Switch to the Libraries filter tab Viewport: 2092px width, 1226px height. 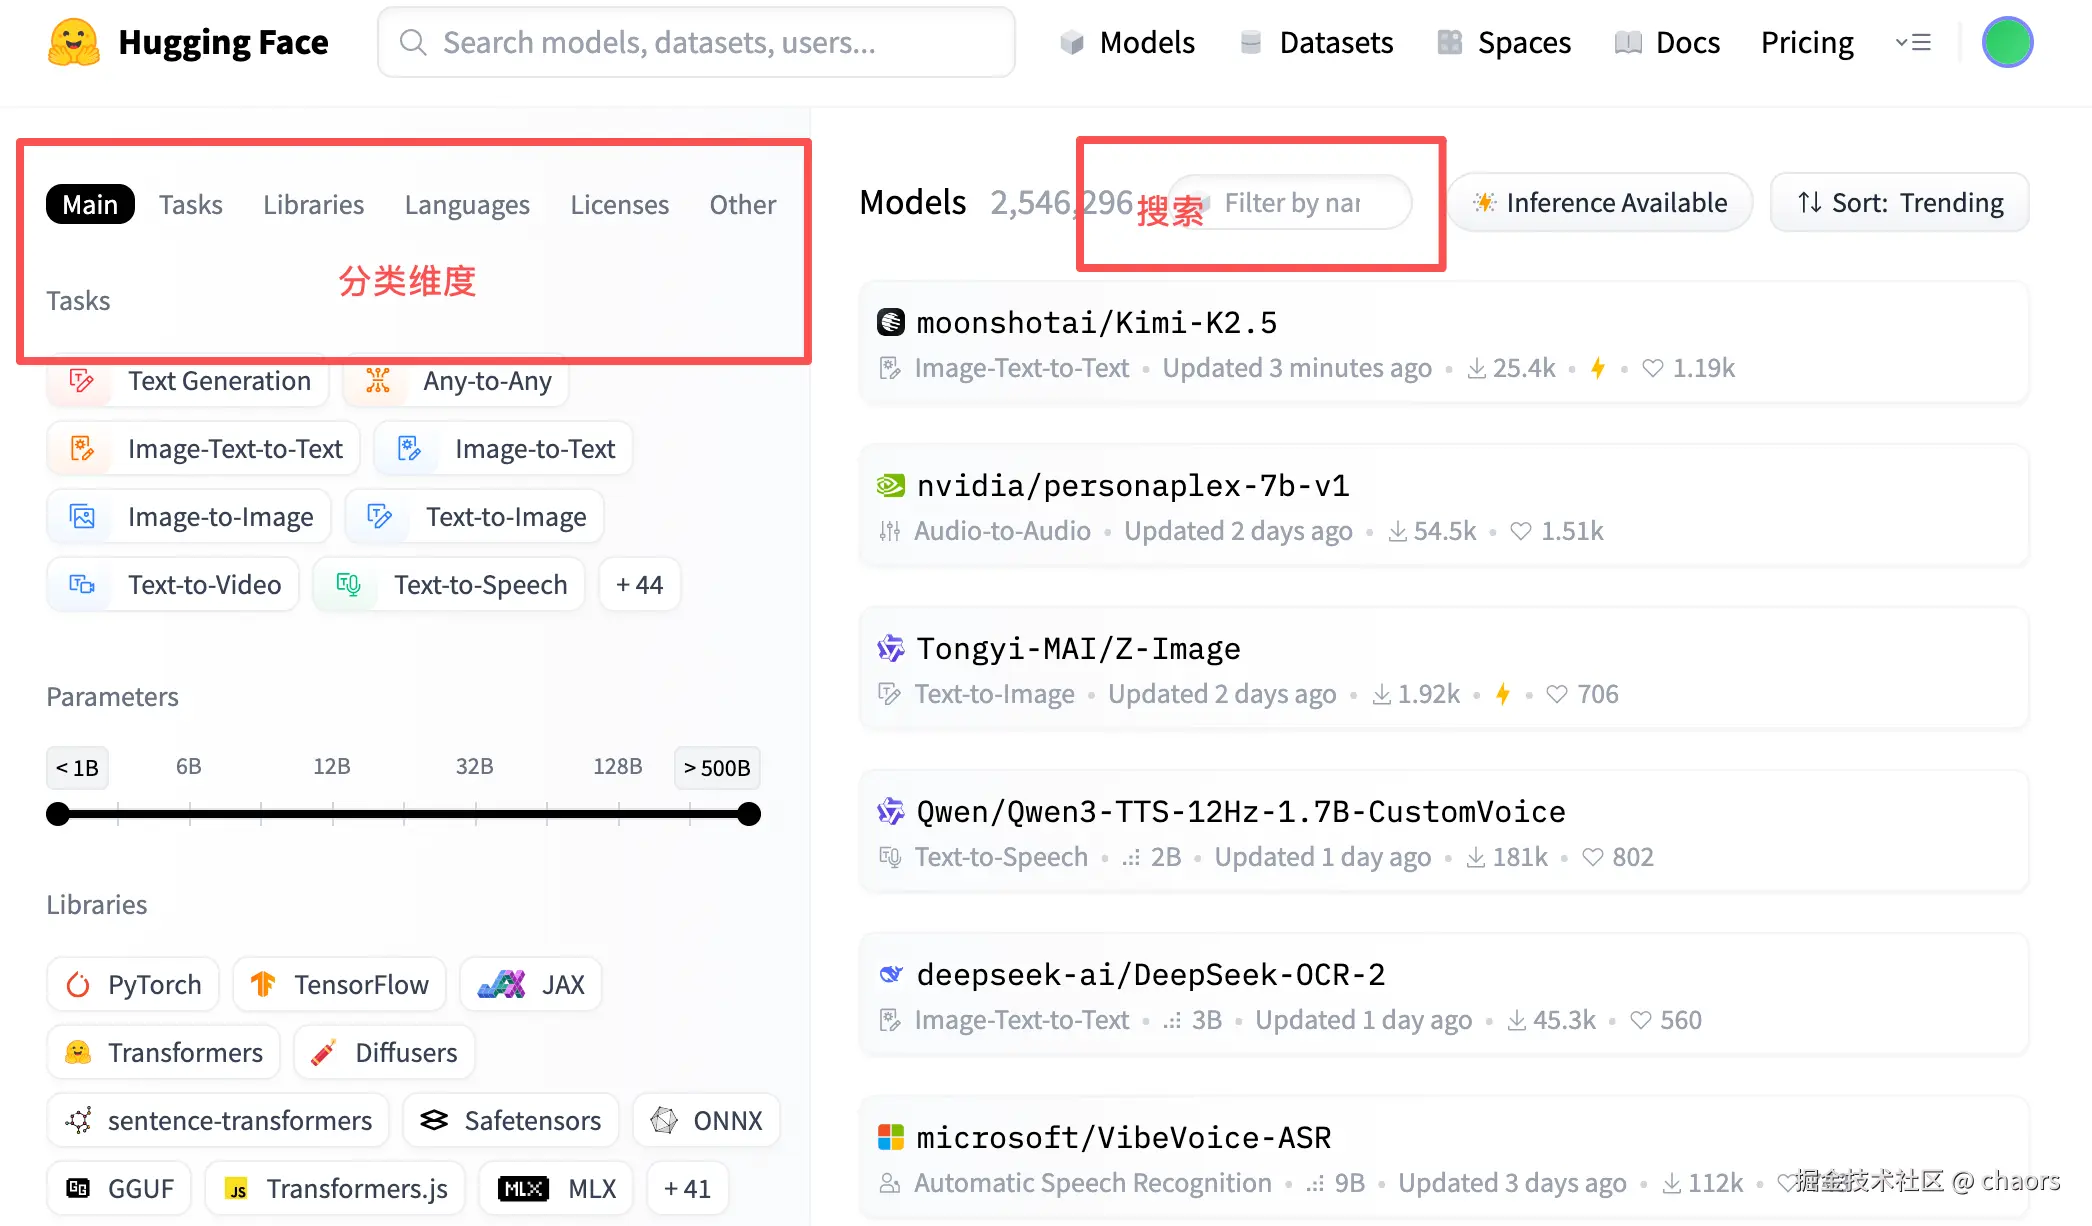point(313,205)
